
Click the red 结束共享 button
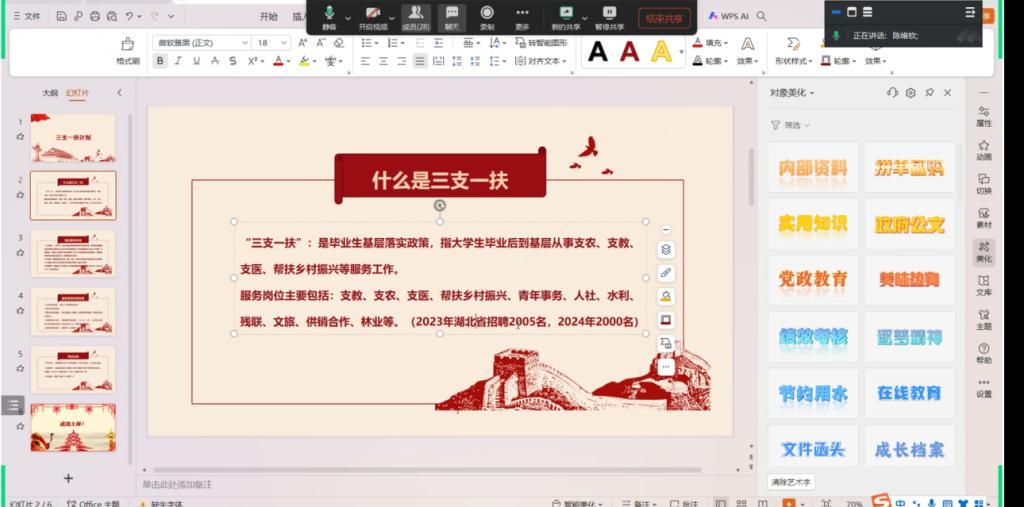click(664, 18)
